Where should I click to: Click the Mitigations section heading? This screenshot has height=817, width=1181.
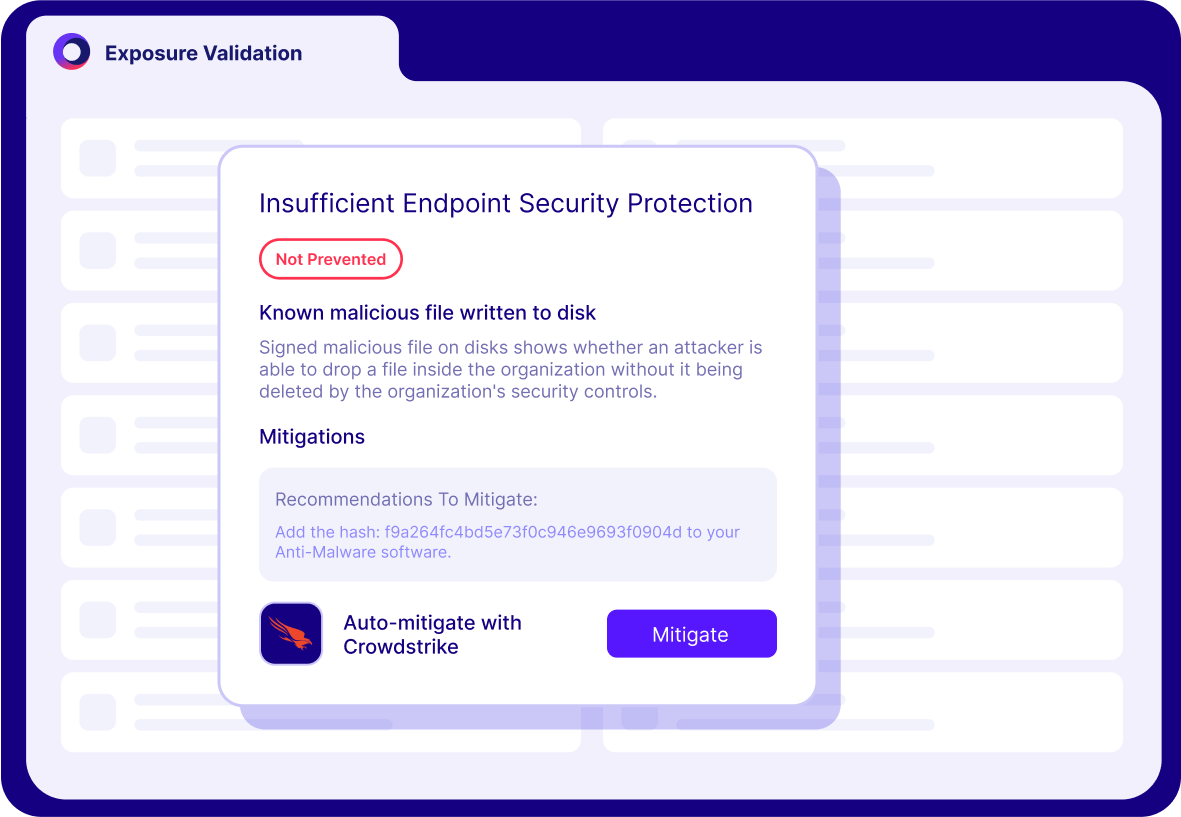(x=312, y=437)
